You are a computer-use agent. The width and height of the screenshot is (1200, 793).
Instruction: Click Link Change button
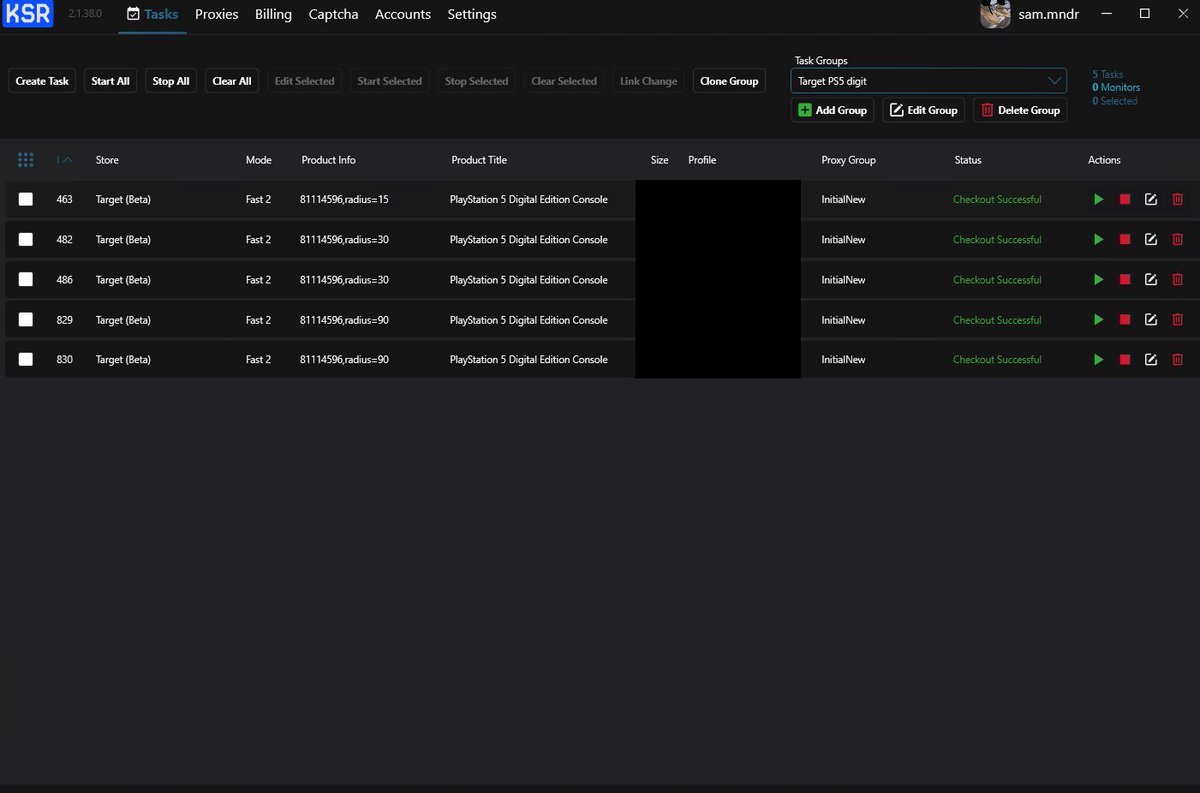[x=648, y=81]
